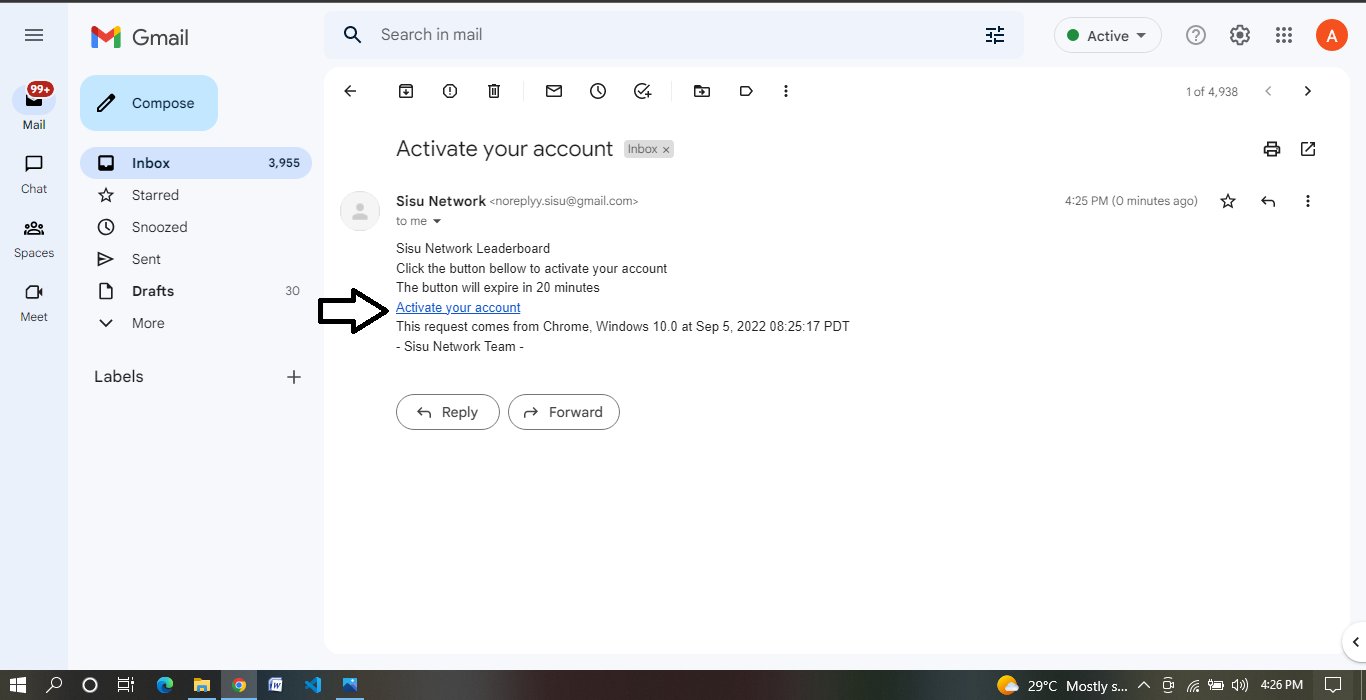
Task: Click the reply arrow icon in the header
Action: 1268,201
